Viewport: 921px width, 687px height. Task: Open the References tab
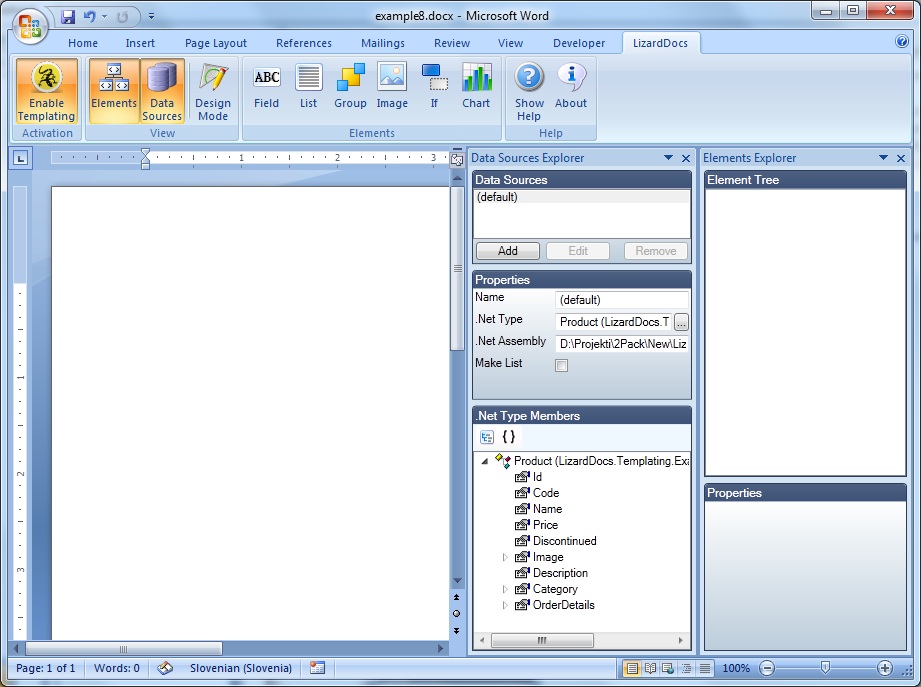coord(304,43)
